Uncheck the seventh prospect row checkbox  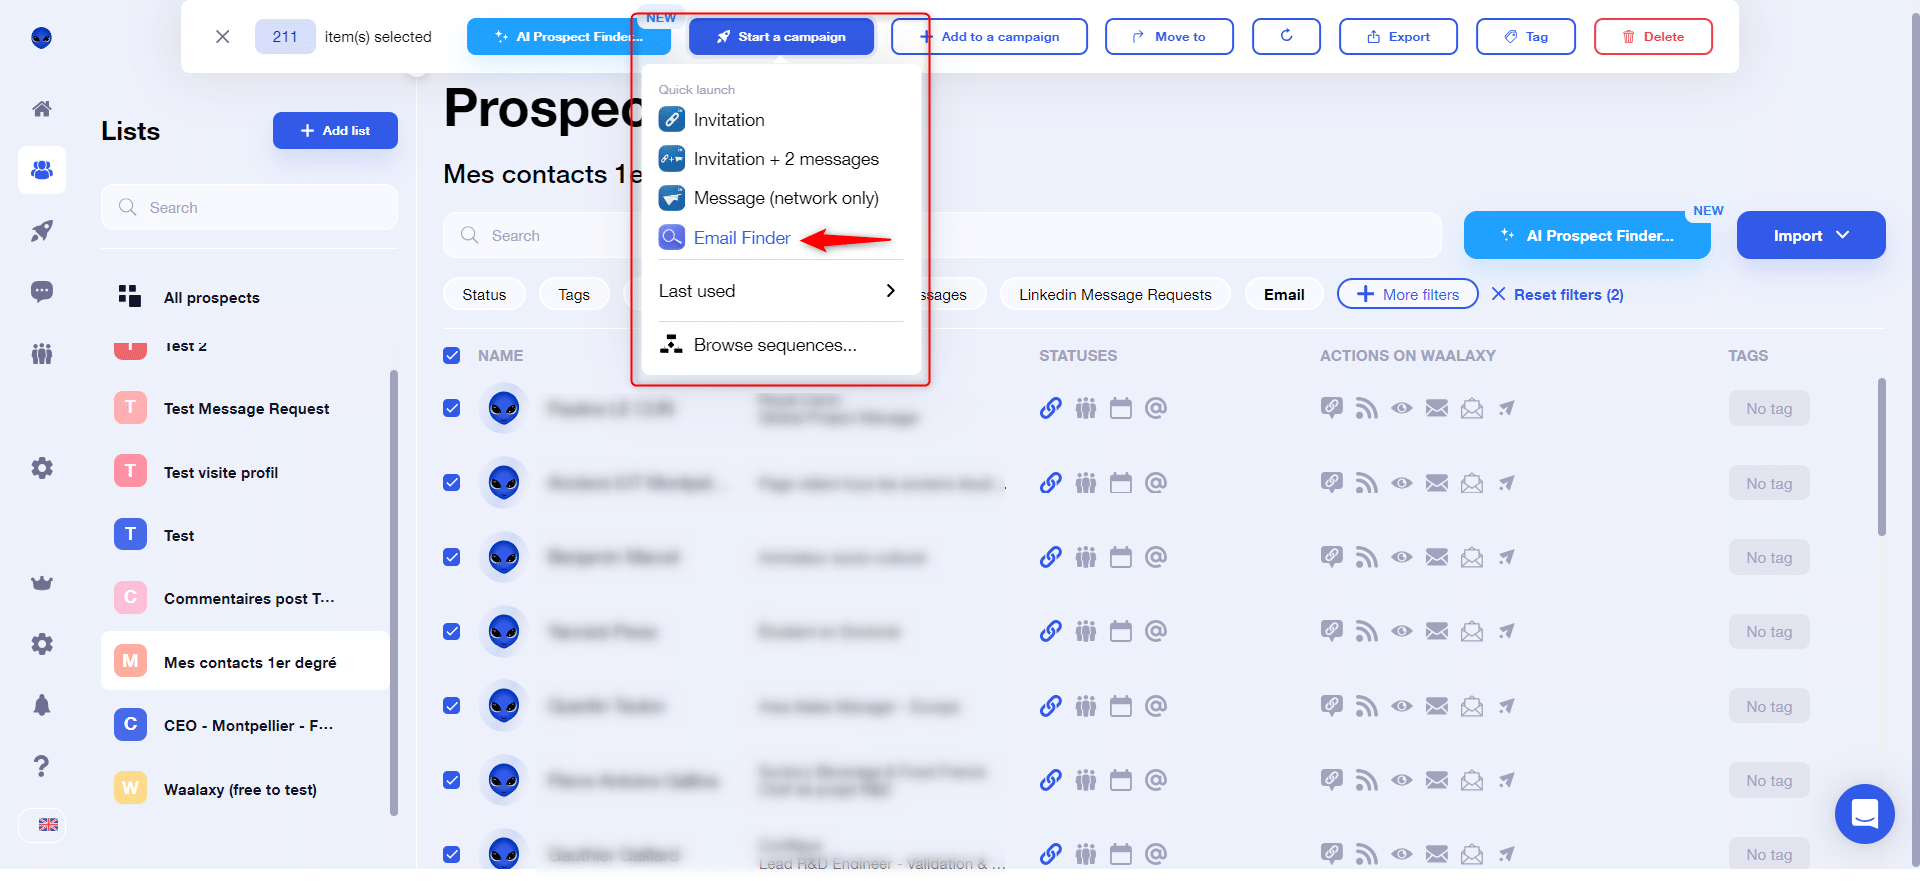[x=452, y=854]
